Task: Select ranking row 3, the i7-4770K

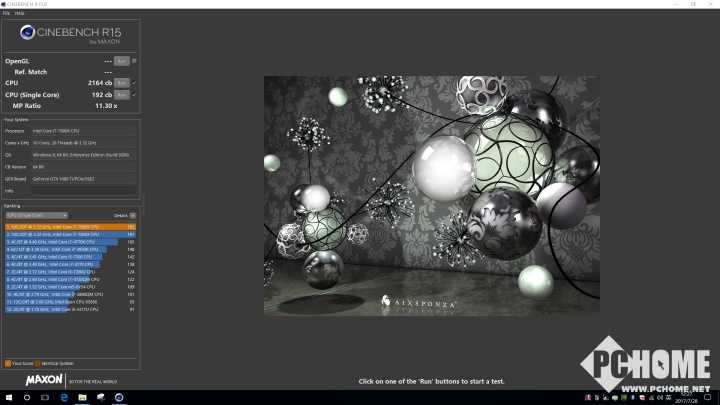Action: [x=71, y=242]
